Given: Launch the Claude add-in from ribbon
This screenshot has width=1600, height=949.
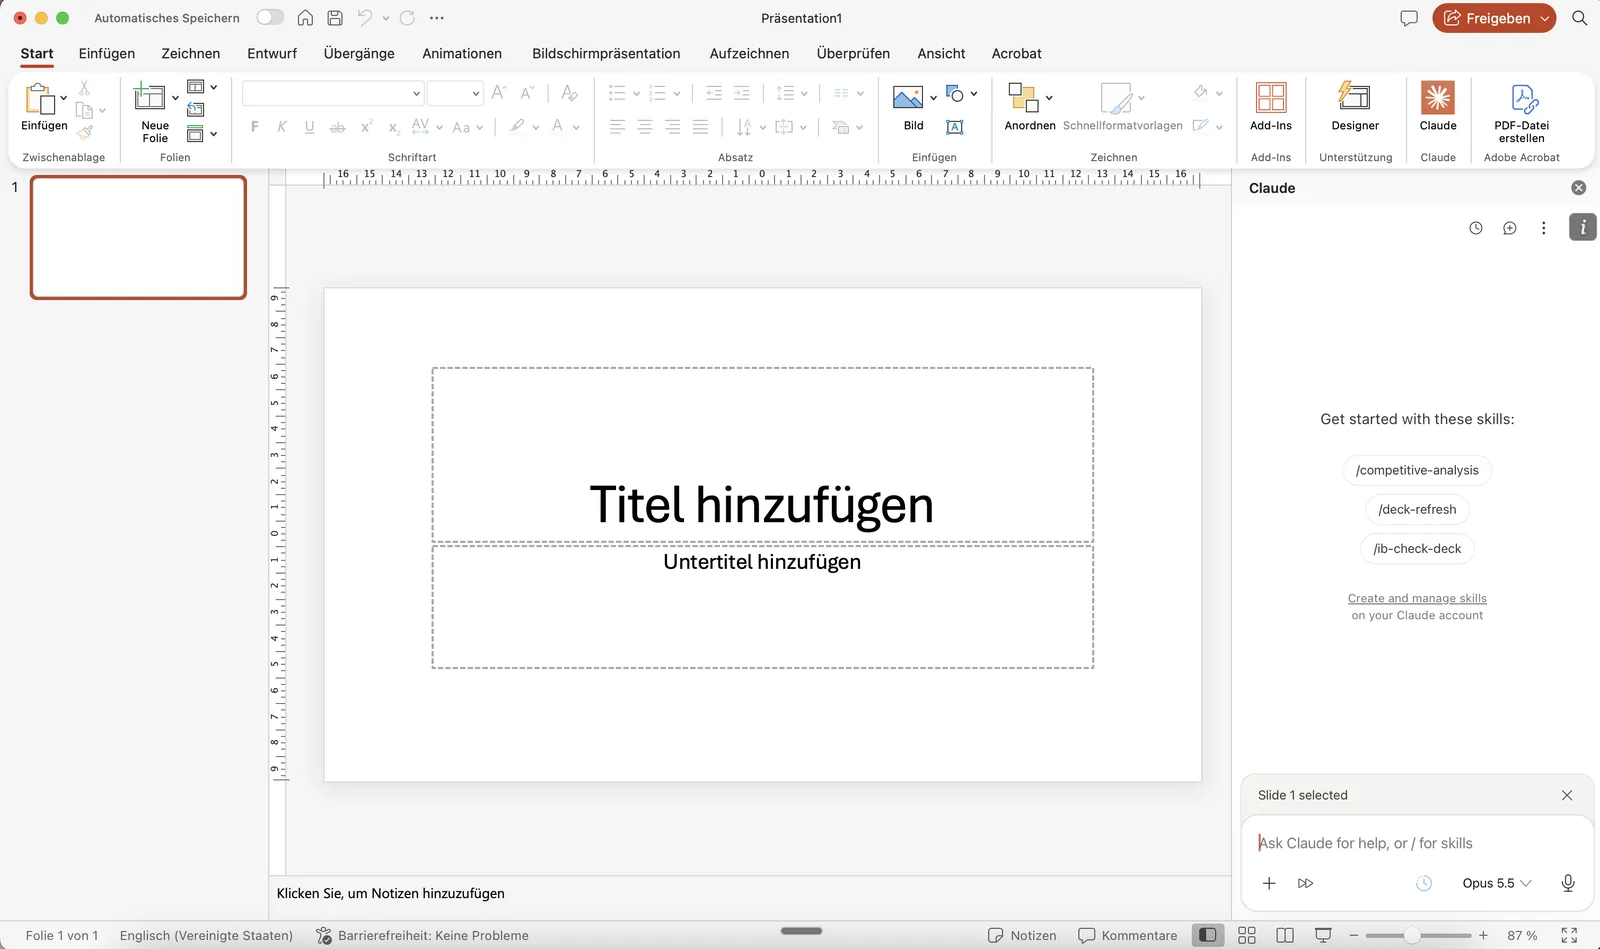Looking at the screenshot, I should 1438,106.
